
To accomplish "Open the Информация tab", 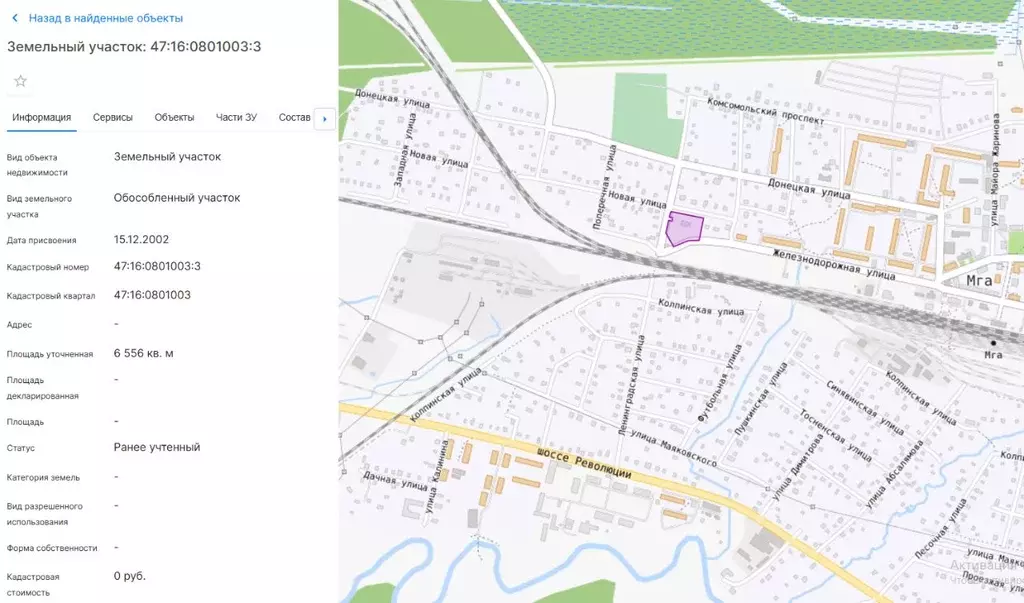I will click(x=42, y=118).
